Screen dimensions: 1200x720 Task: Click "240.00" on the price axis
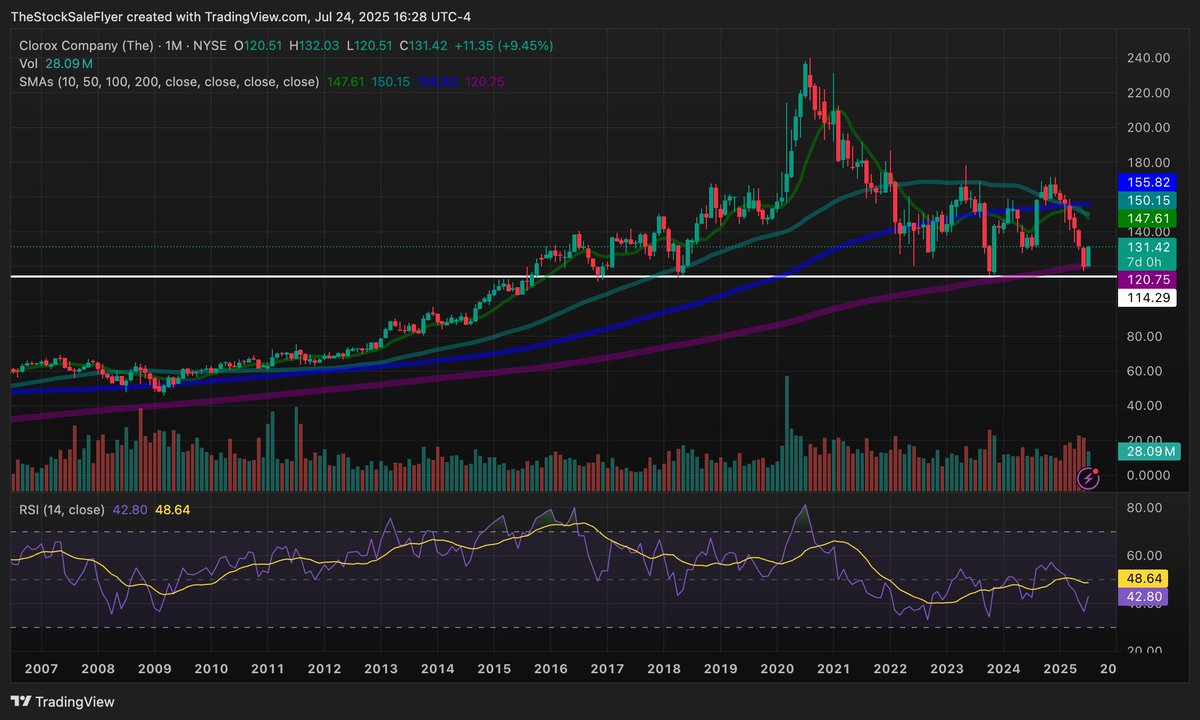click(1148, 58)
